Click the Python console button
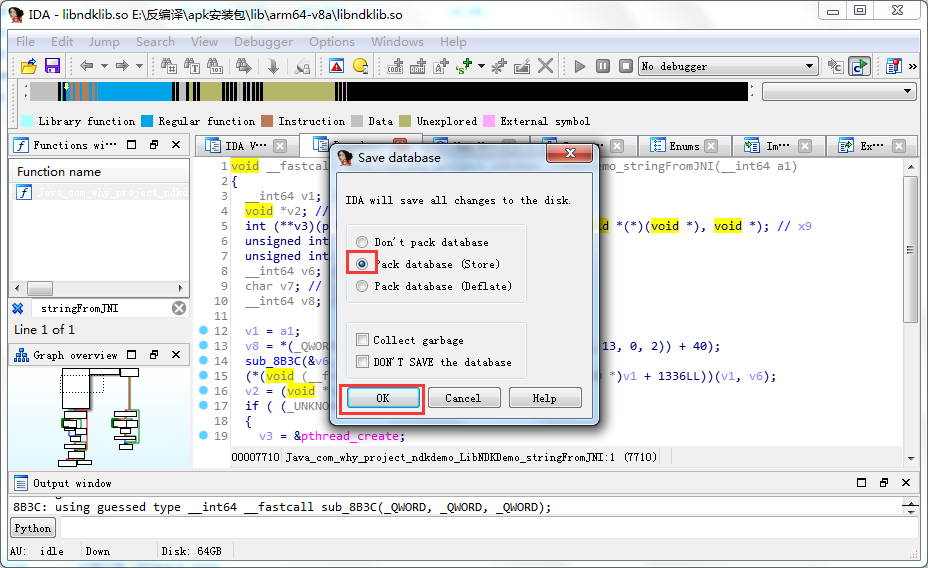The width and height of the screenshot is (928, 568). [33, 528]
